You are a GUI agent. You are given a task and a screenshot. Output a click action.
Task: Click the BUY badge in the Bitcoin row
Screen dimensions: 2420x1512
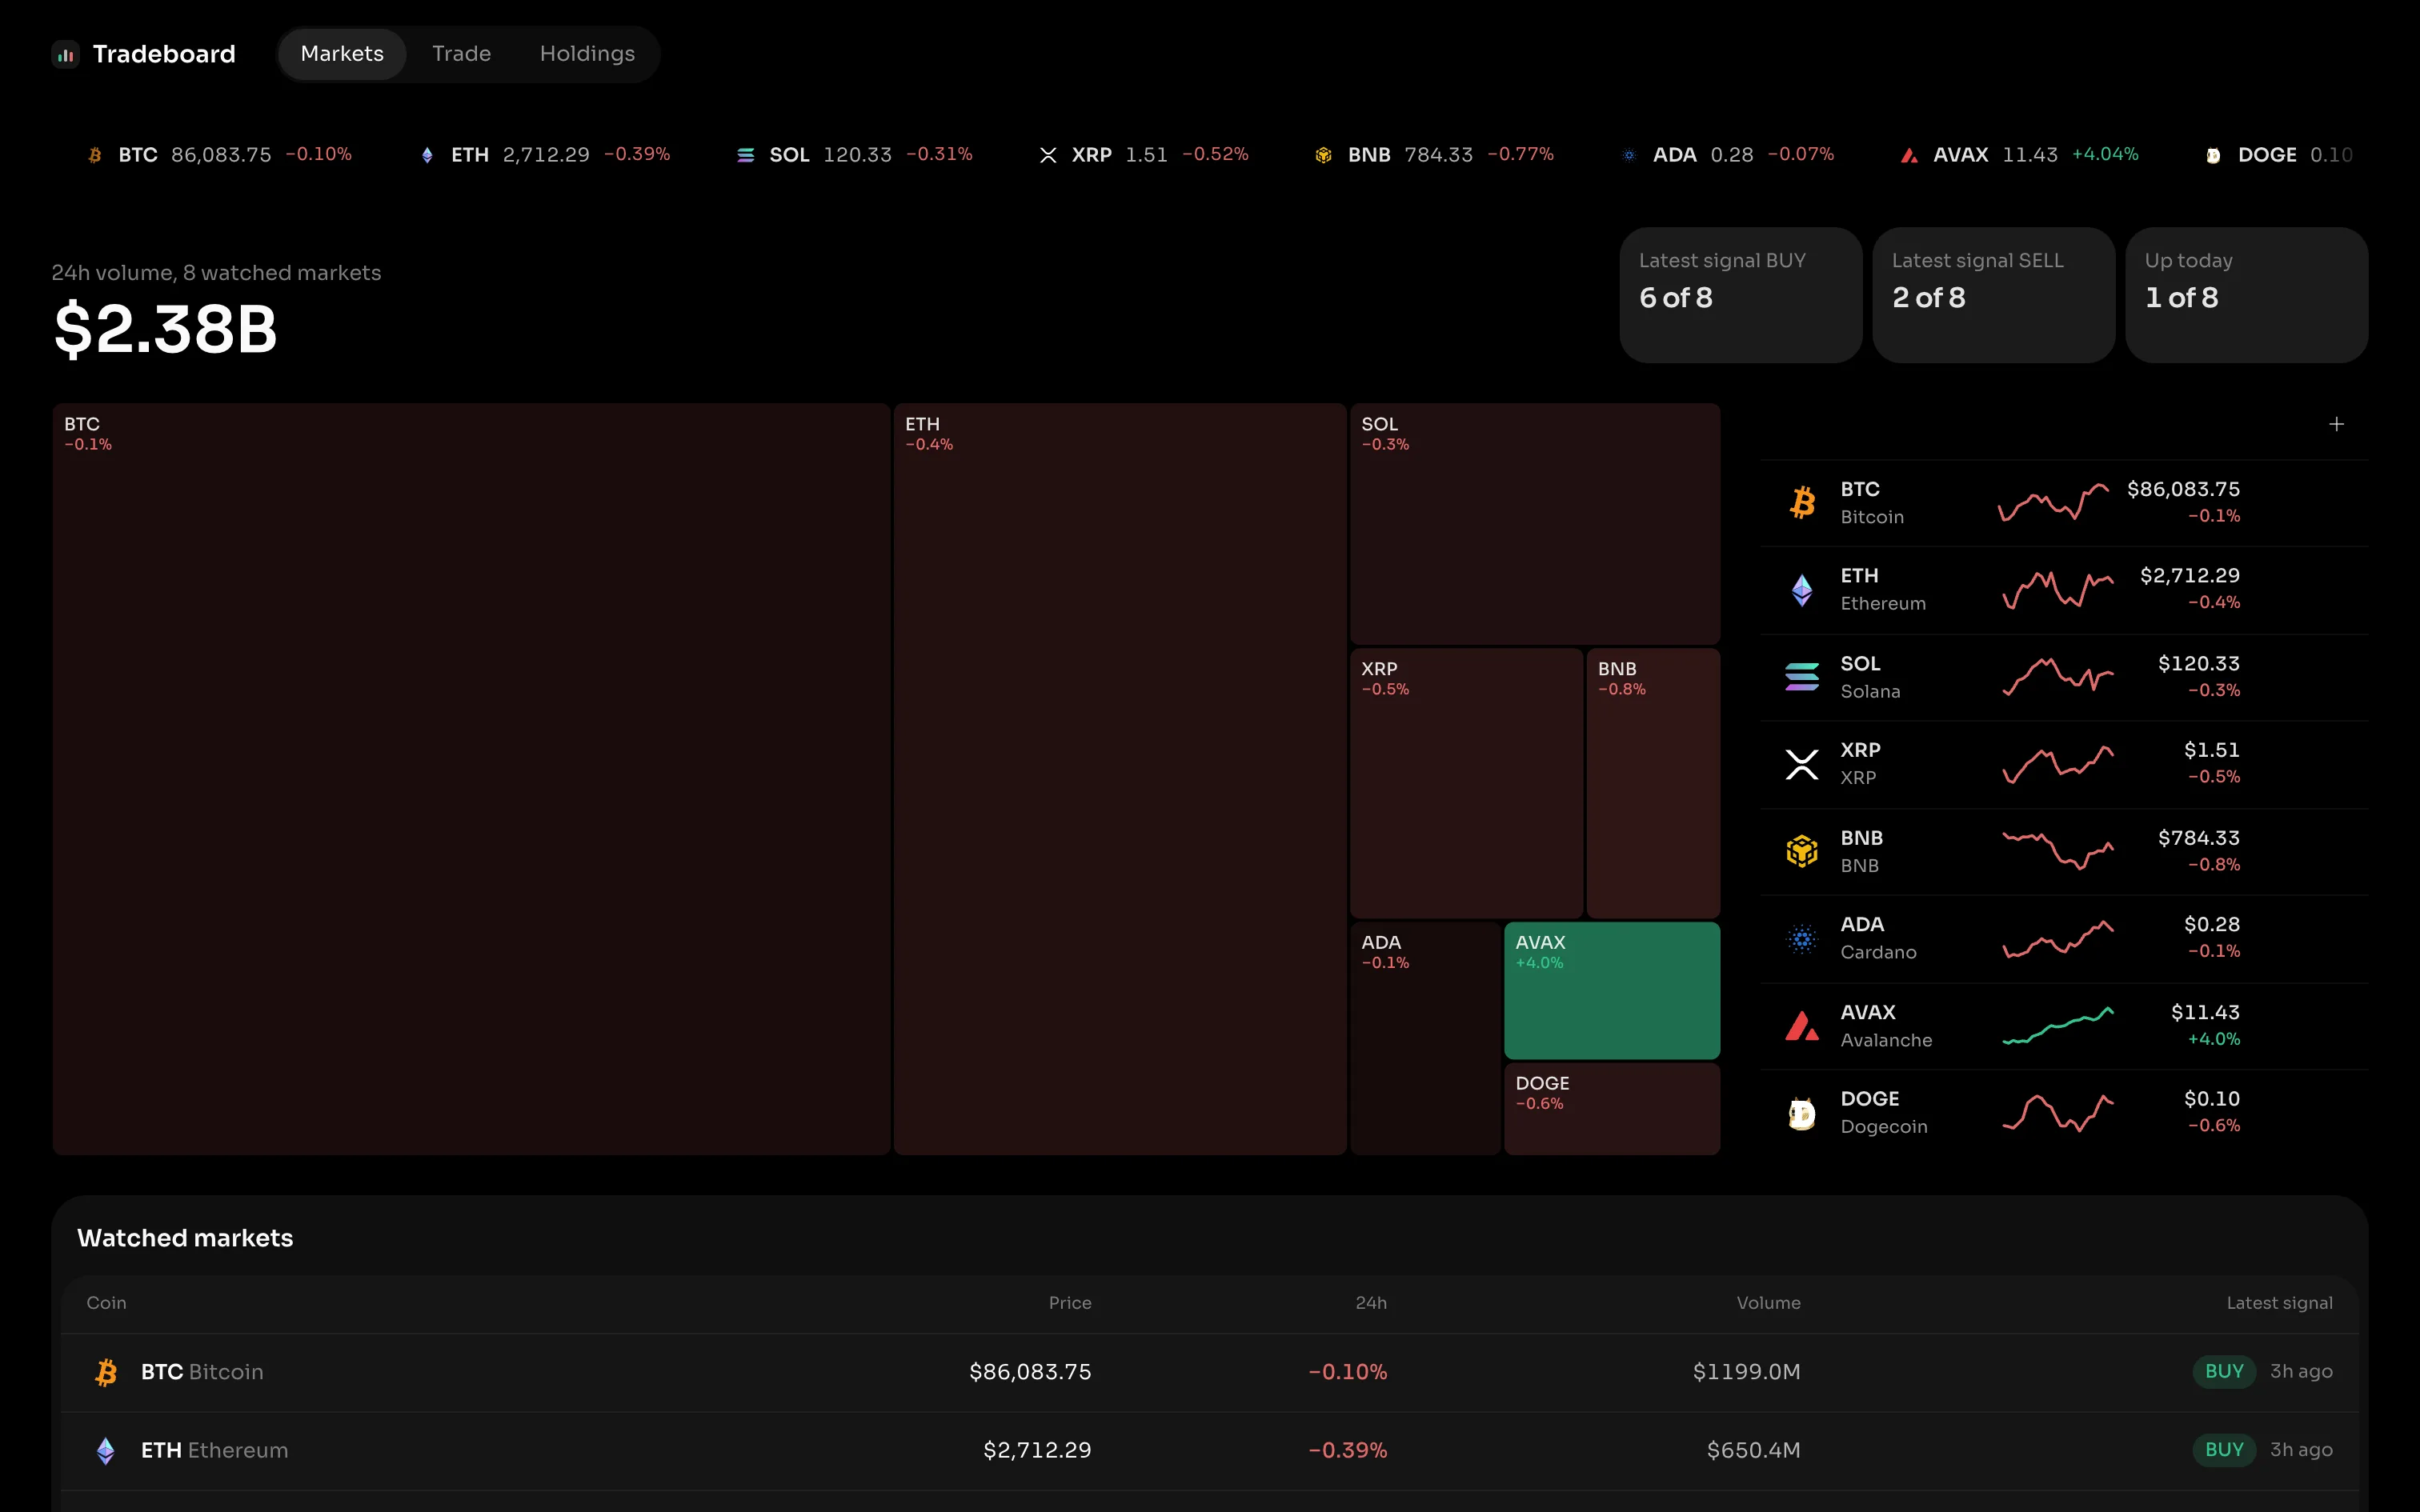coord(2224,1371)
